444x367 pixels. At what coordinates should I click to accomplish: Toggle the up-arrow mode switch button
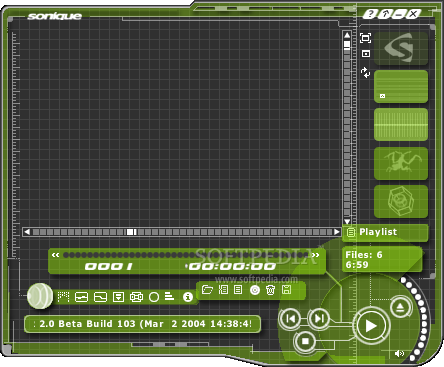pyautogui.click(x=385, y=14)
